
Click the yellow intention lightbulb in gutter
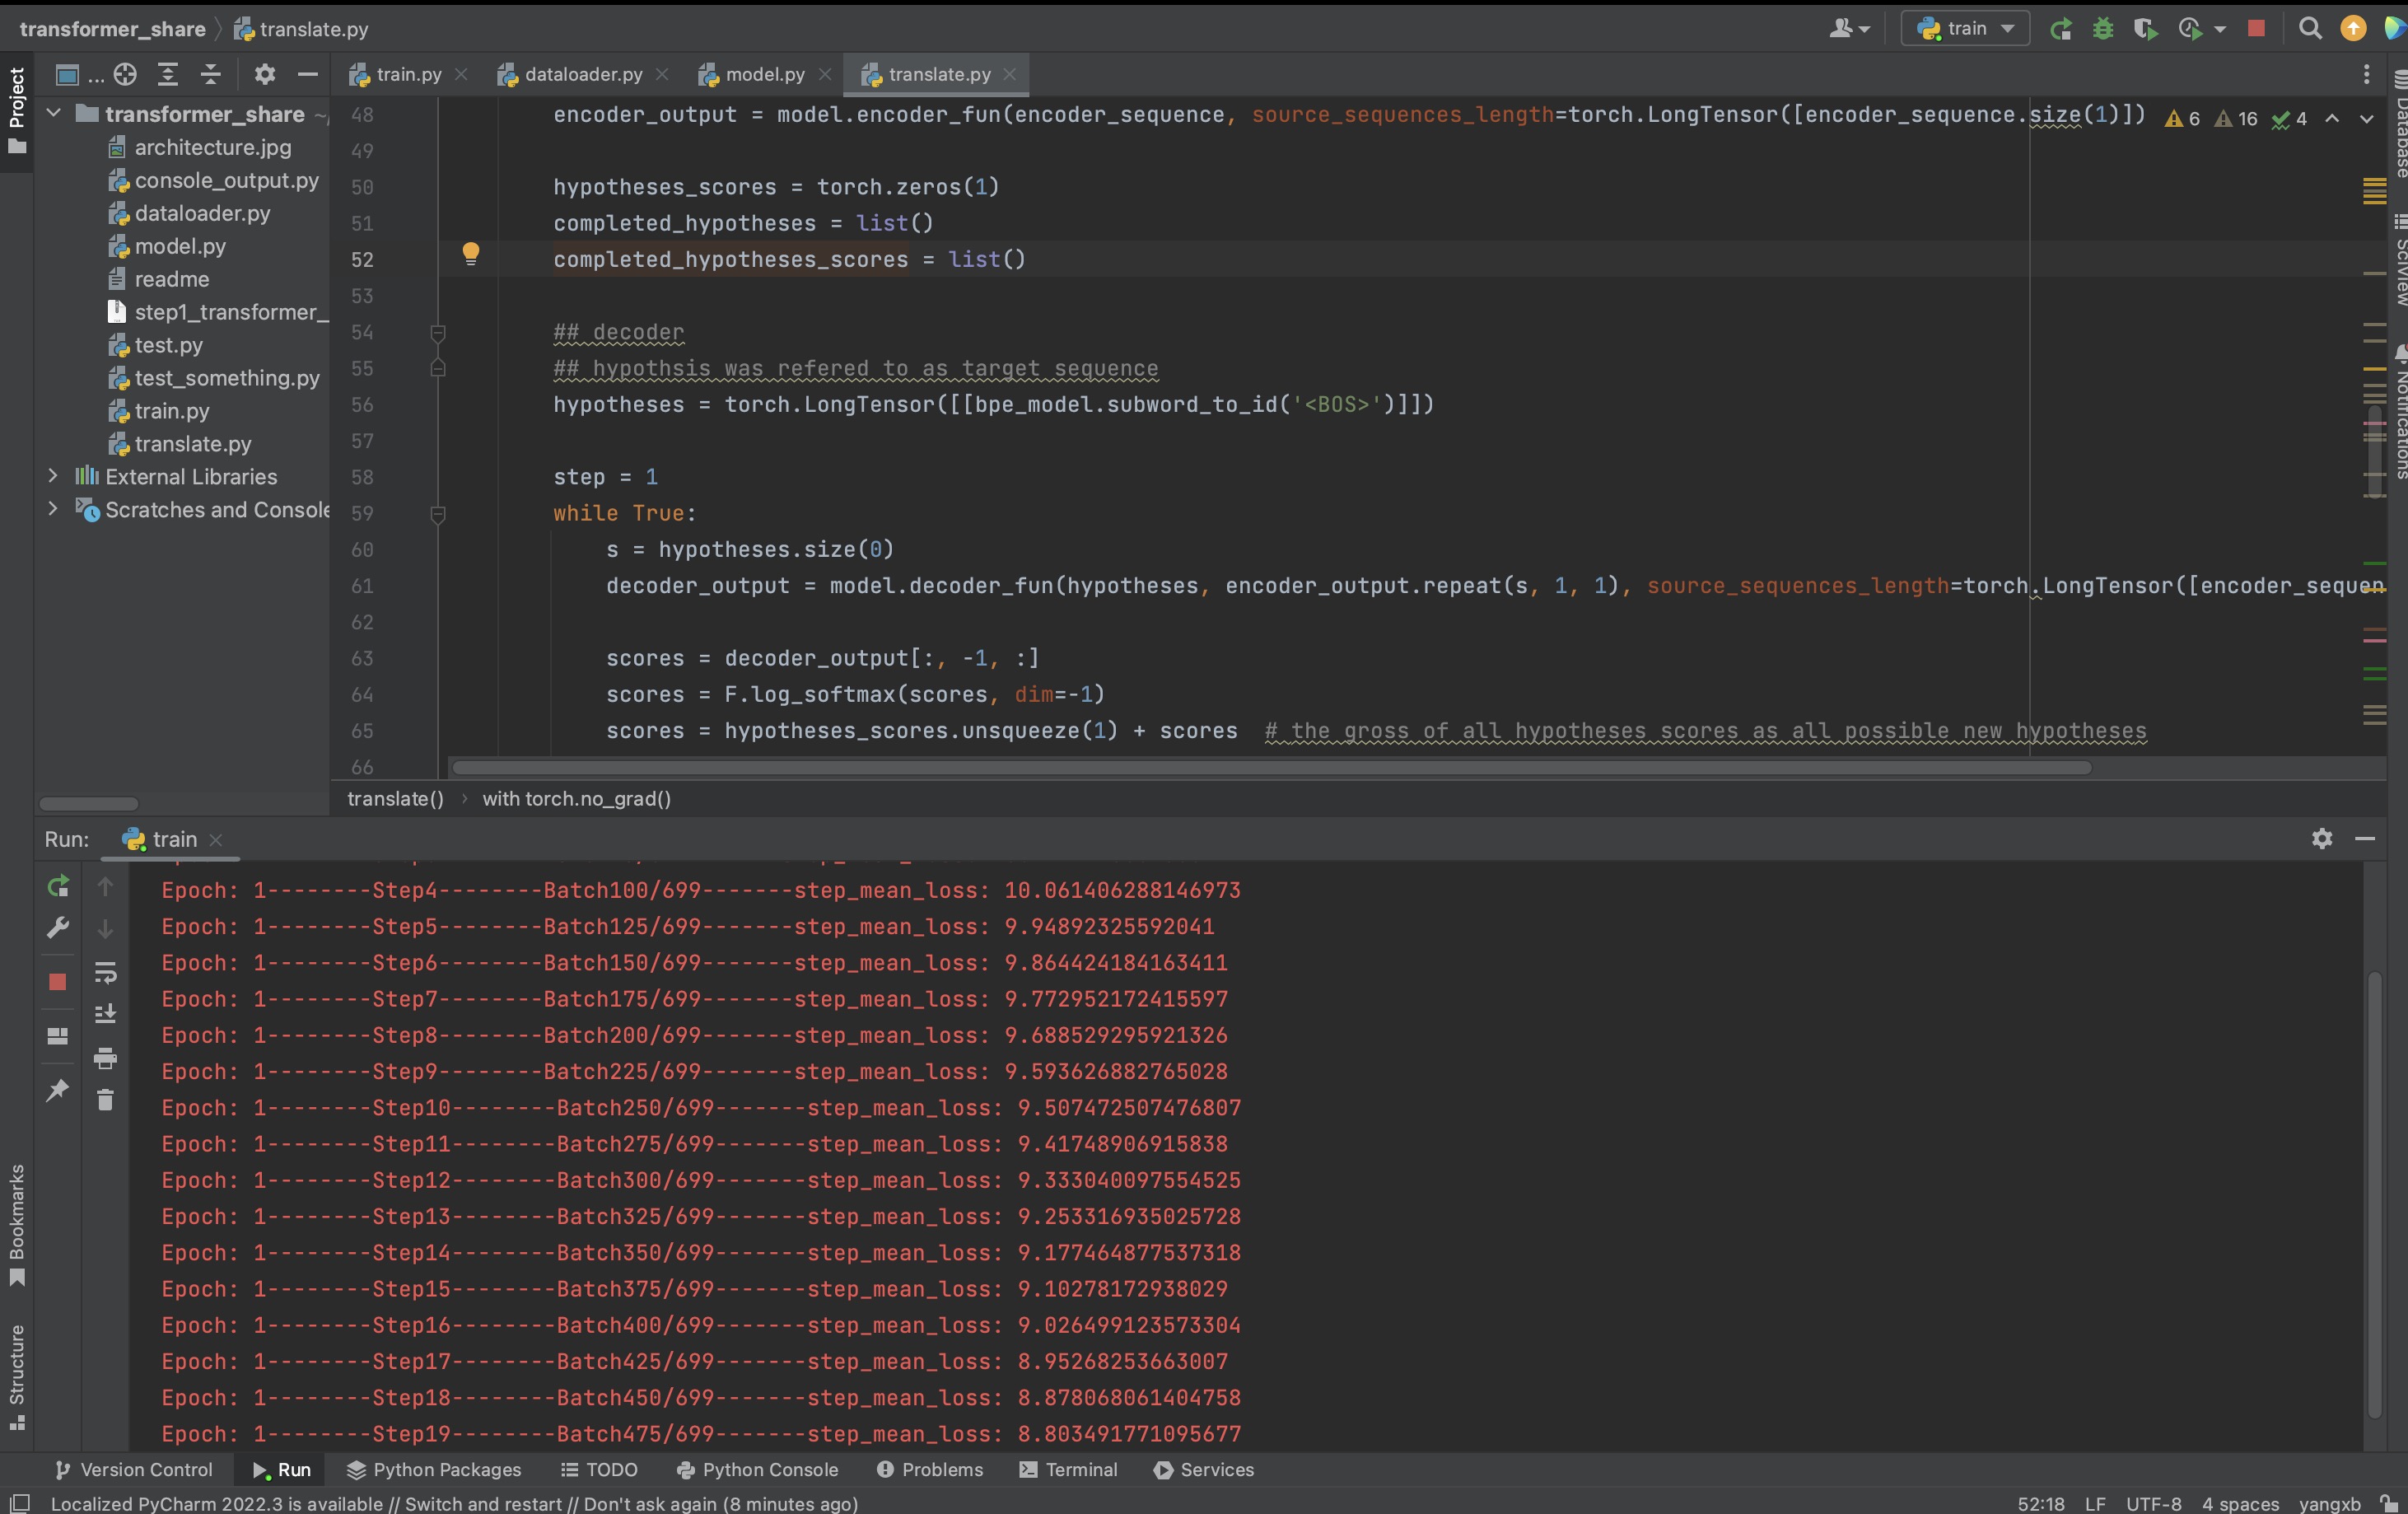pos(470,254)
